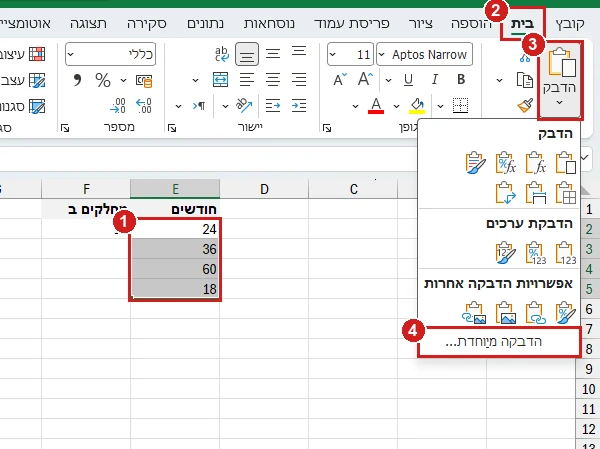The image size is (600, 449).
Task: Open the fill color dropdown arrow
Action: pyautogui.click(x=396, y=106)
